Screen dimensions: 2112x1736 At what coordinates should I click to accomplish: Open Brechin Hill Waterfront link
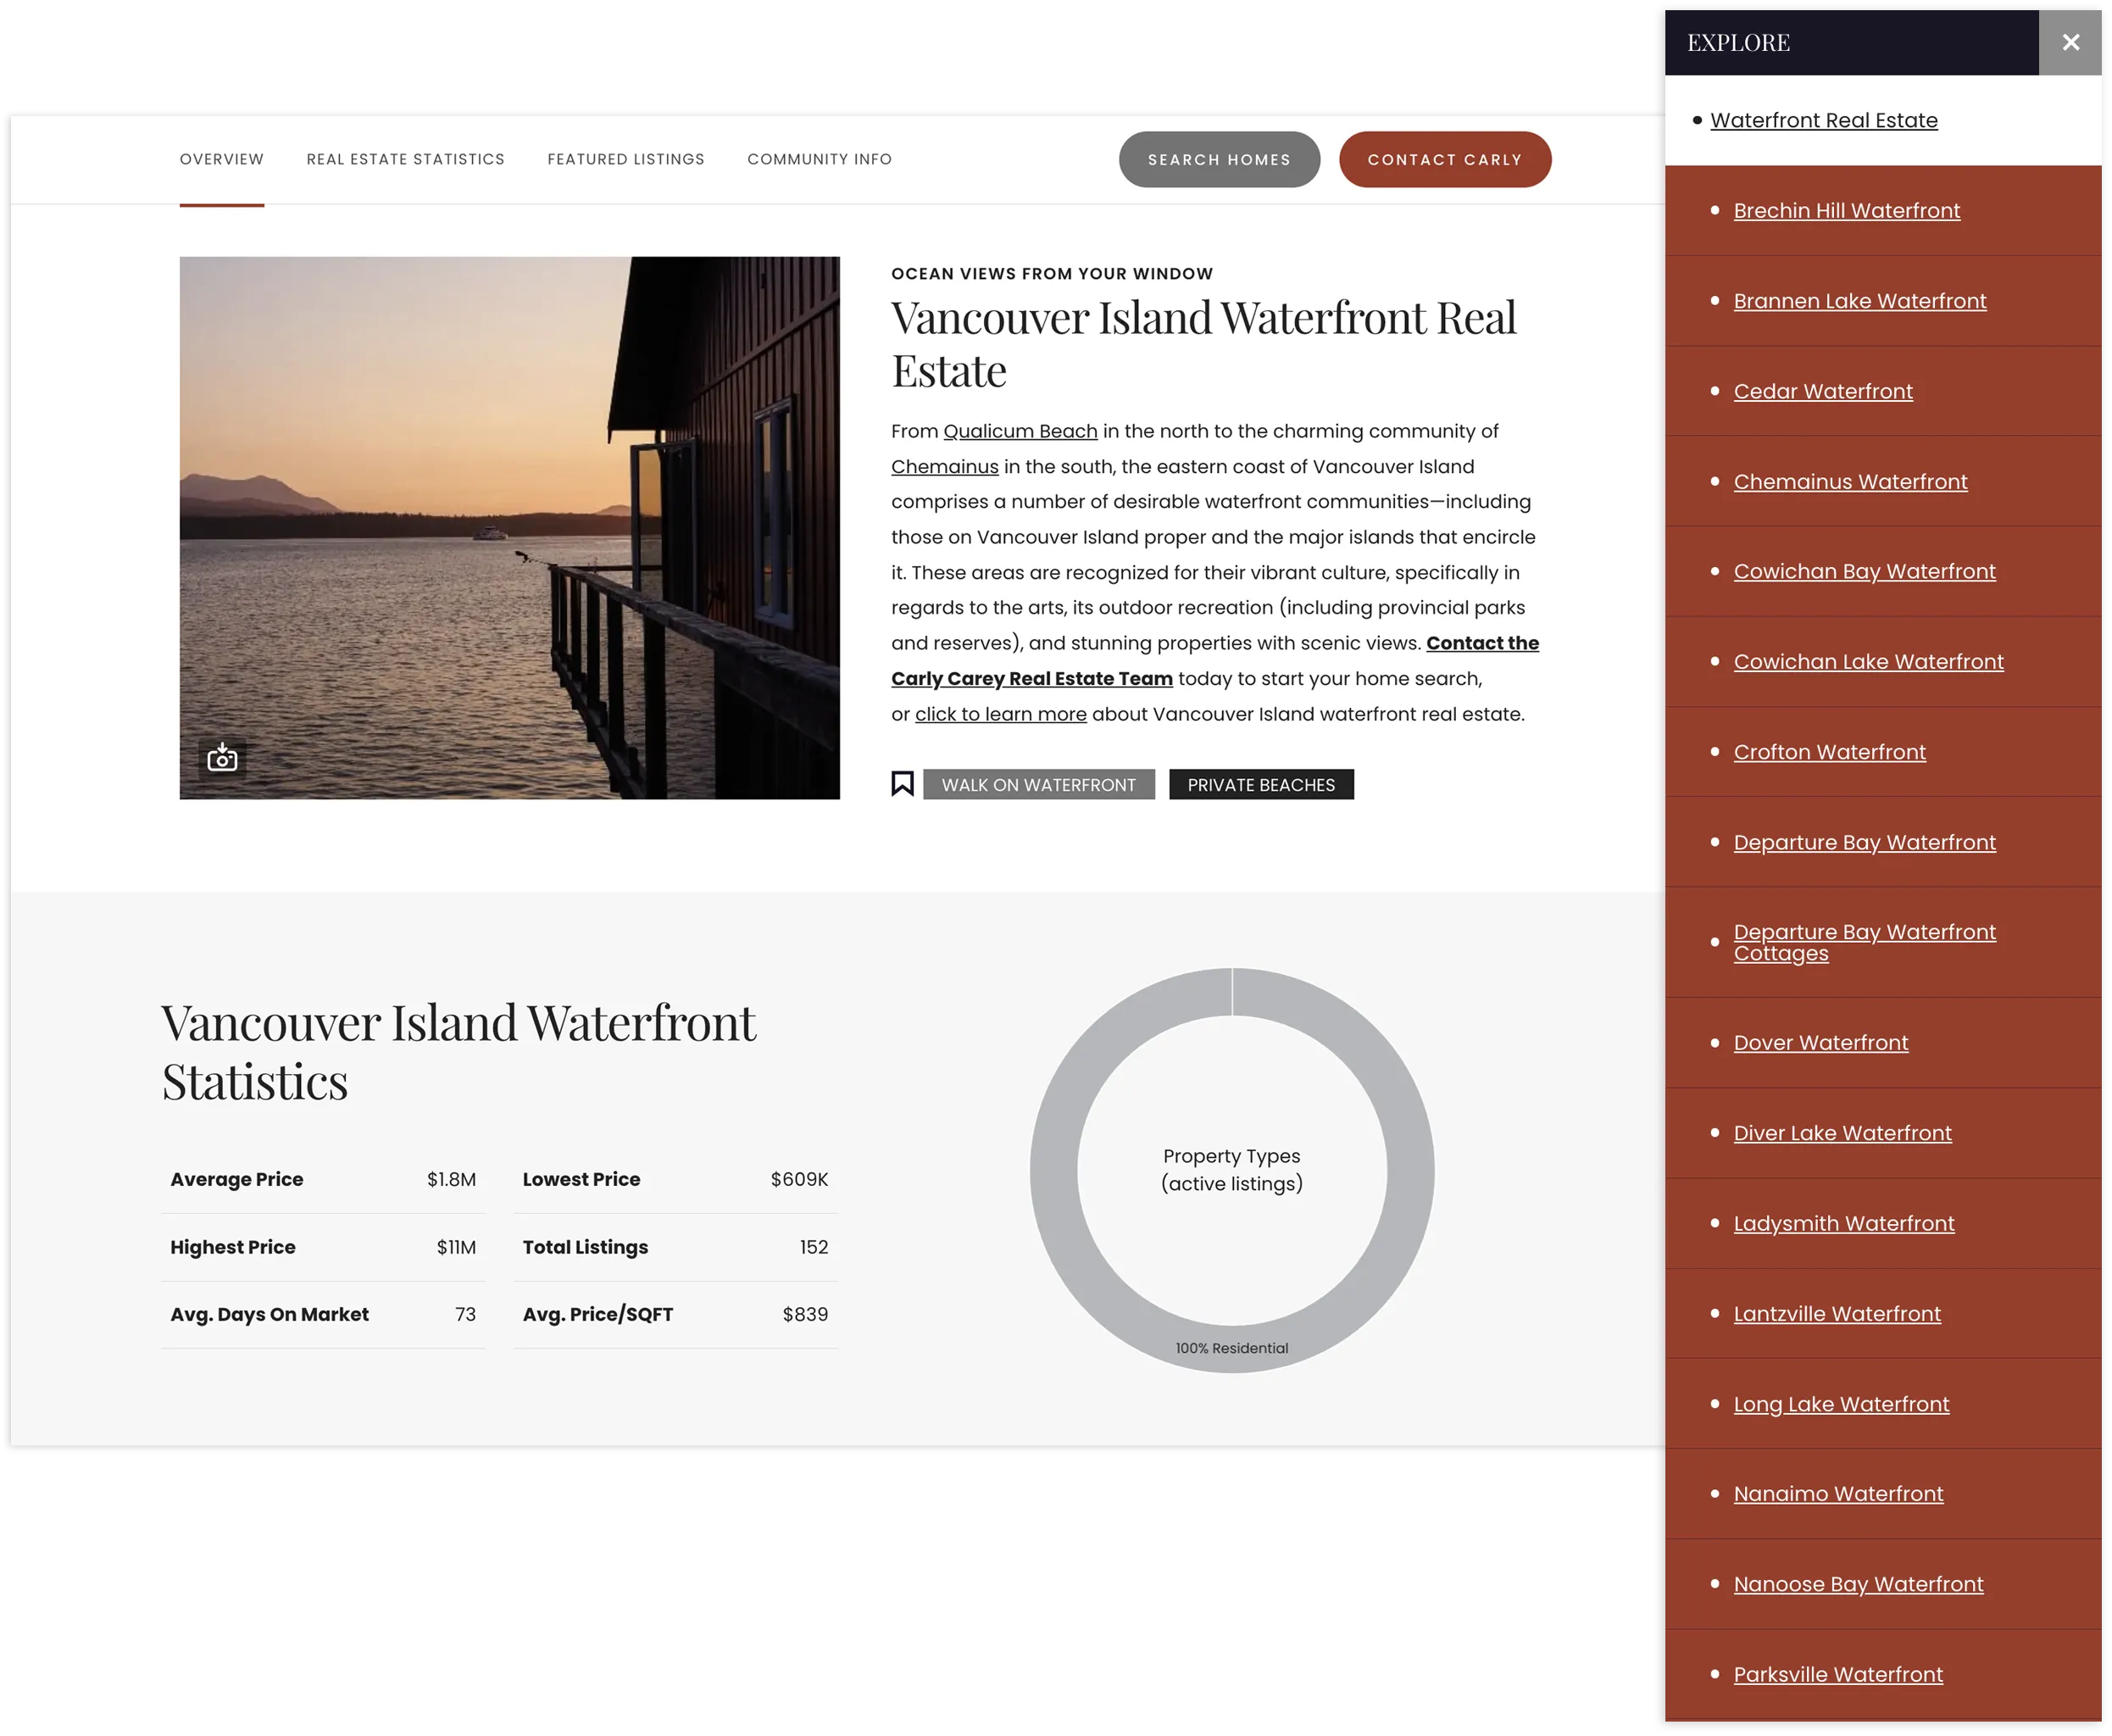(x=1846, y=211)
